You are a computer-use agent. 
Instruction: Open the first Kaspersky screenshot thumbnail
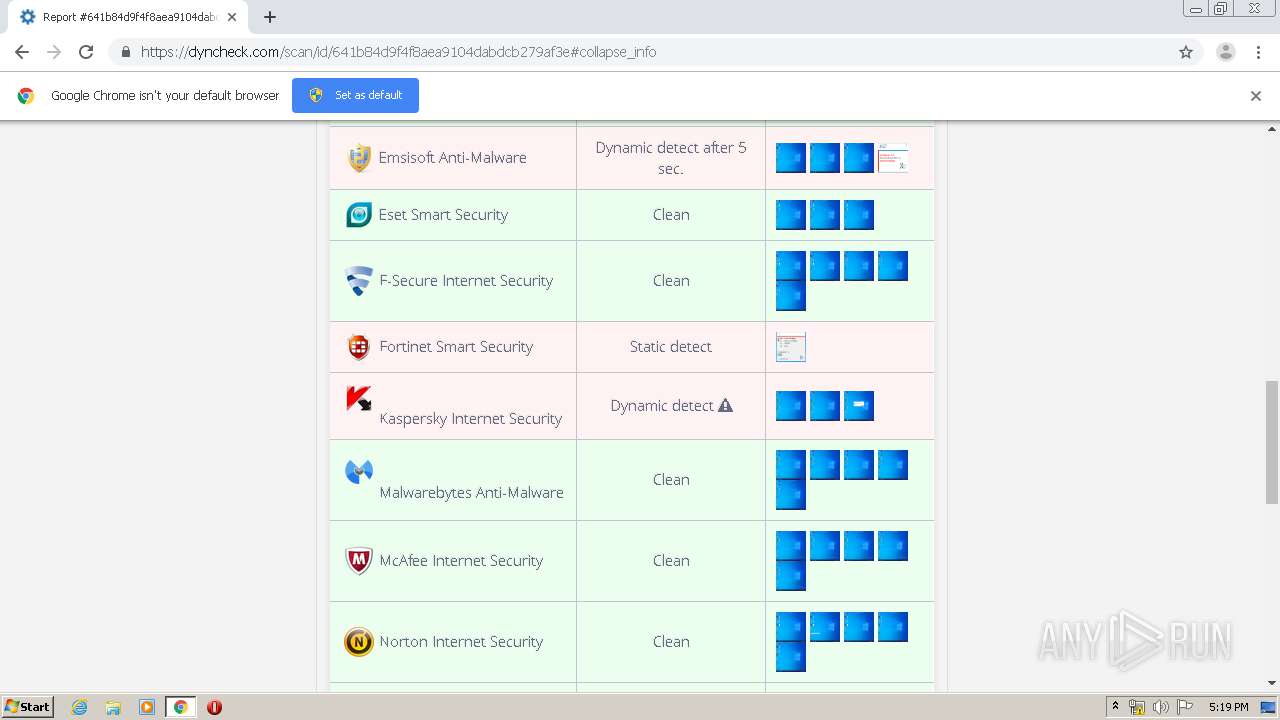(x=791, y=406)
